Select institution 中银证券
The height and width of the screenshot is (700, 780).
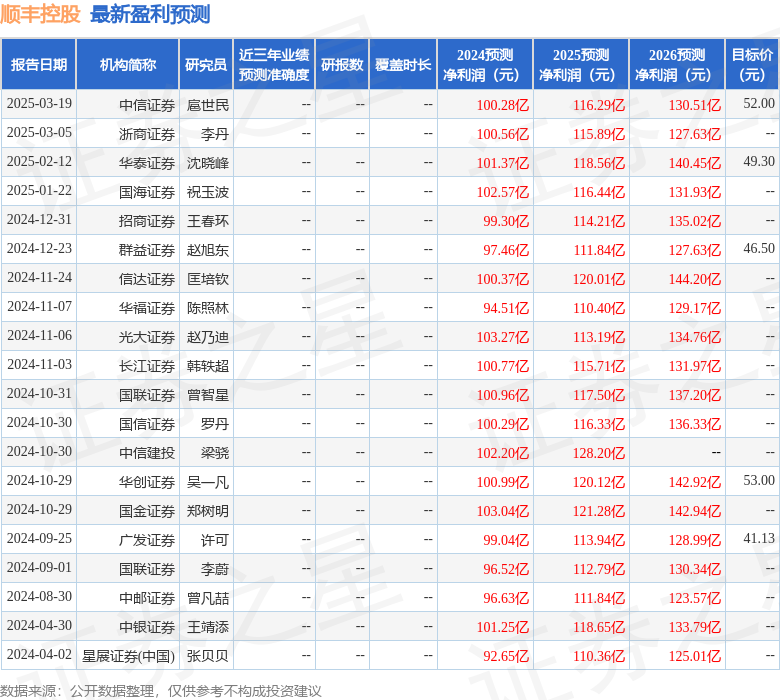(x=147, y=627)
